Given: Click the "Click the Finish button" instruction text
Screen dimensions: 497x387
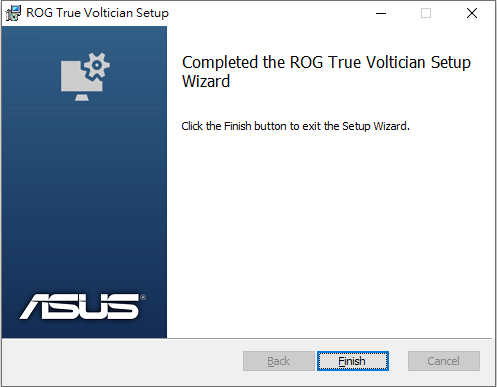Looking at the screenshot, I should (234, 126).
